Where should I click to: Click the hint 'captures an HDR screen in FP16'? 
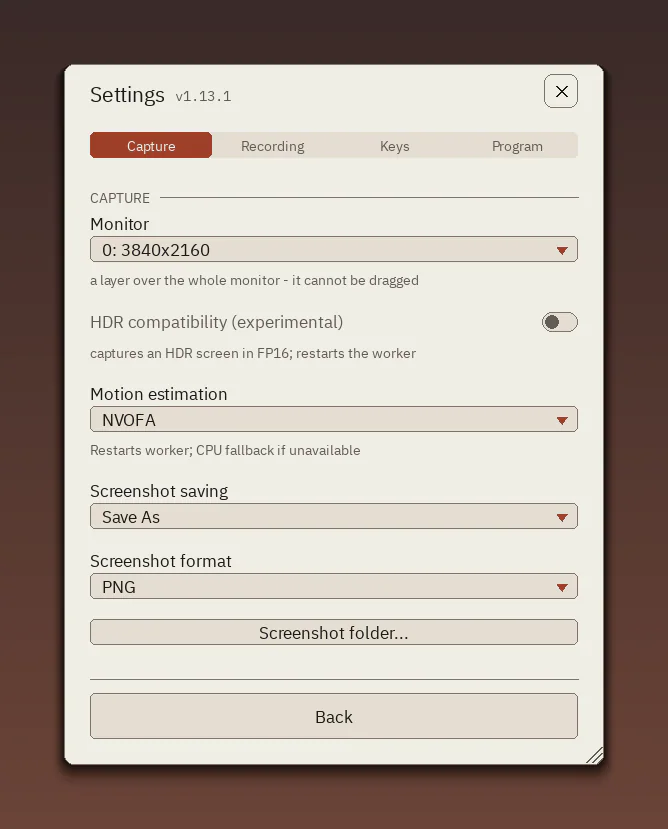[x=253, y=353]
